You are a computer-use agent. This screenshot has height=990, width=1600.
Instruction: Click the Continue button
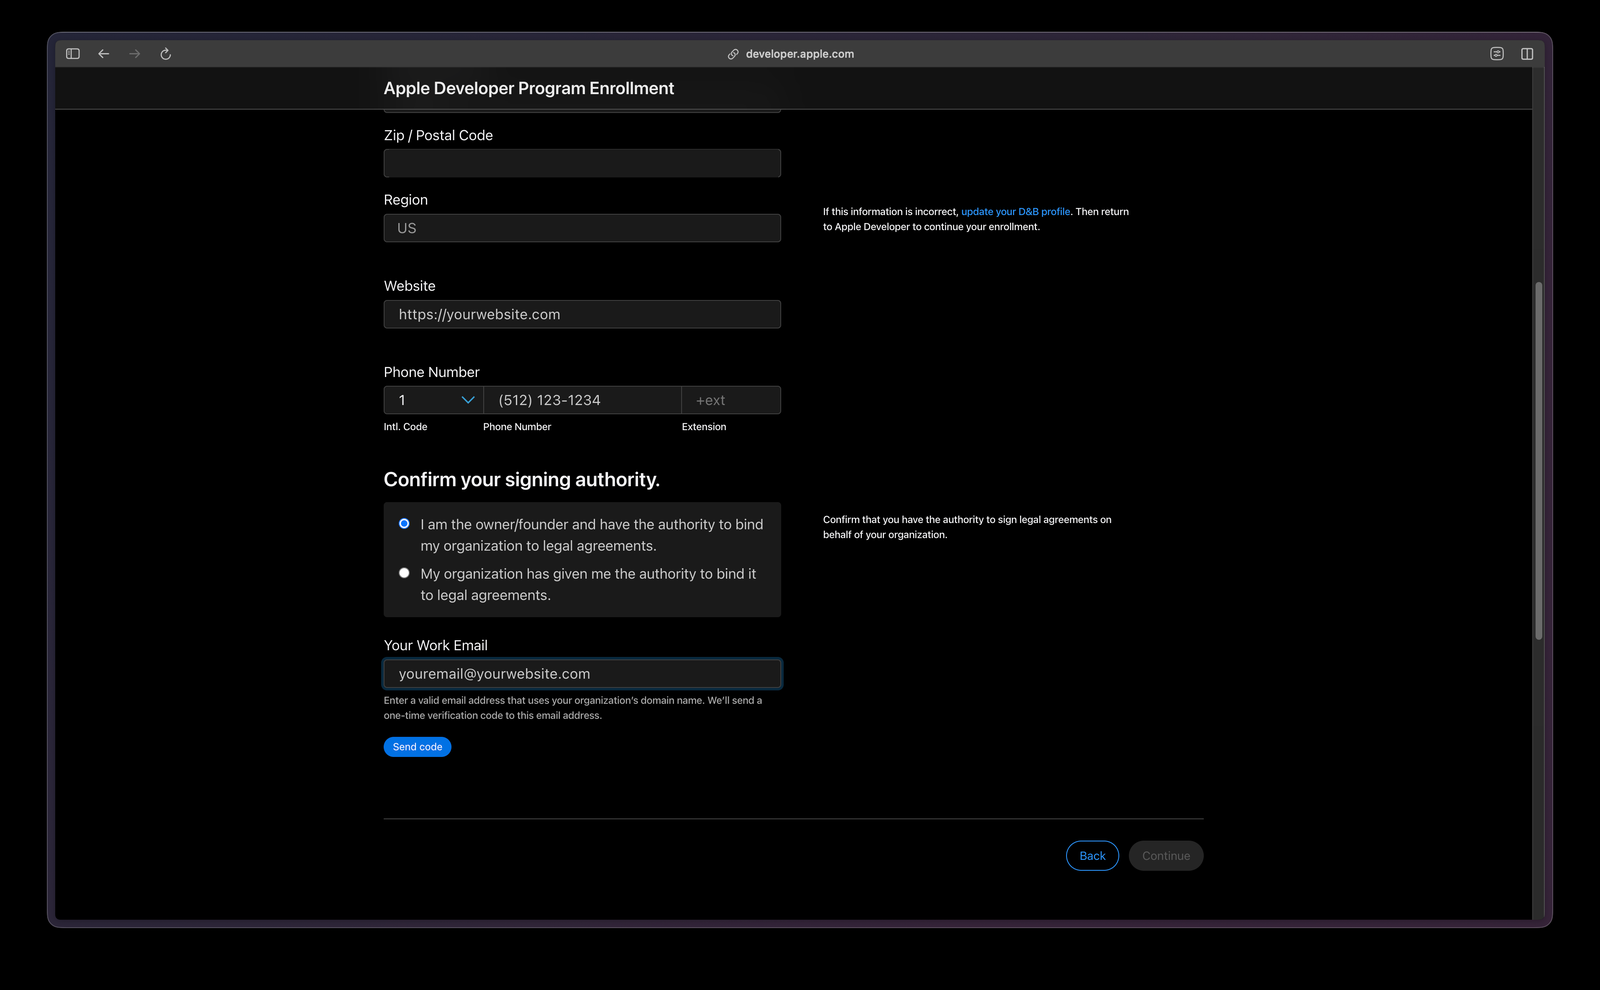[1166, 856]
